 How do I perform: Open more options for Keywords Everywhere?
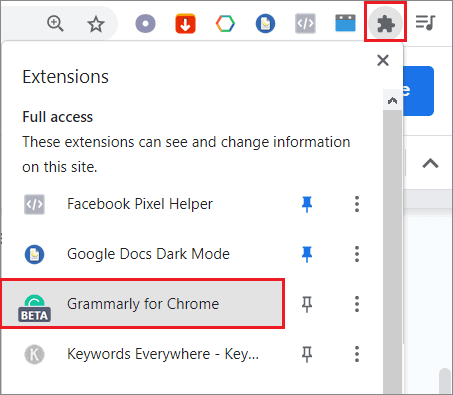click(x=357, y=354)
